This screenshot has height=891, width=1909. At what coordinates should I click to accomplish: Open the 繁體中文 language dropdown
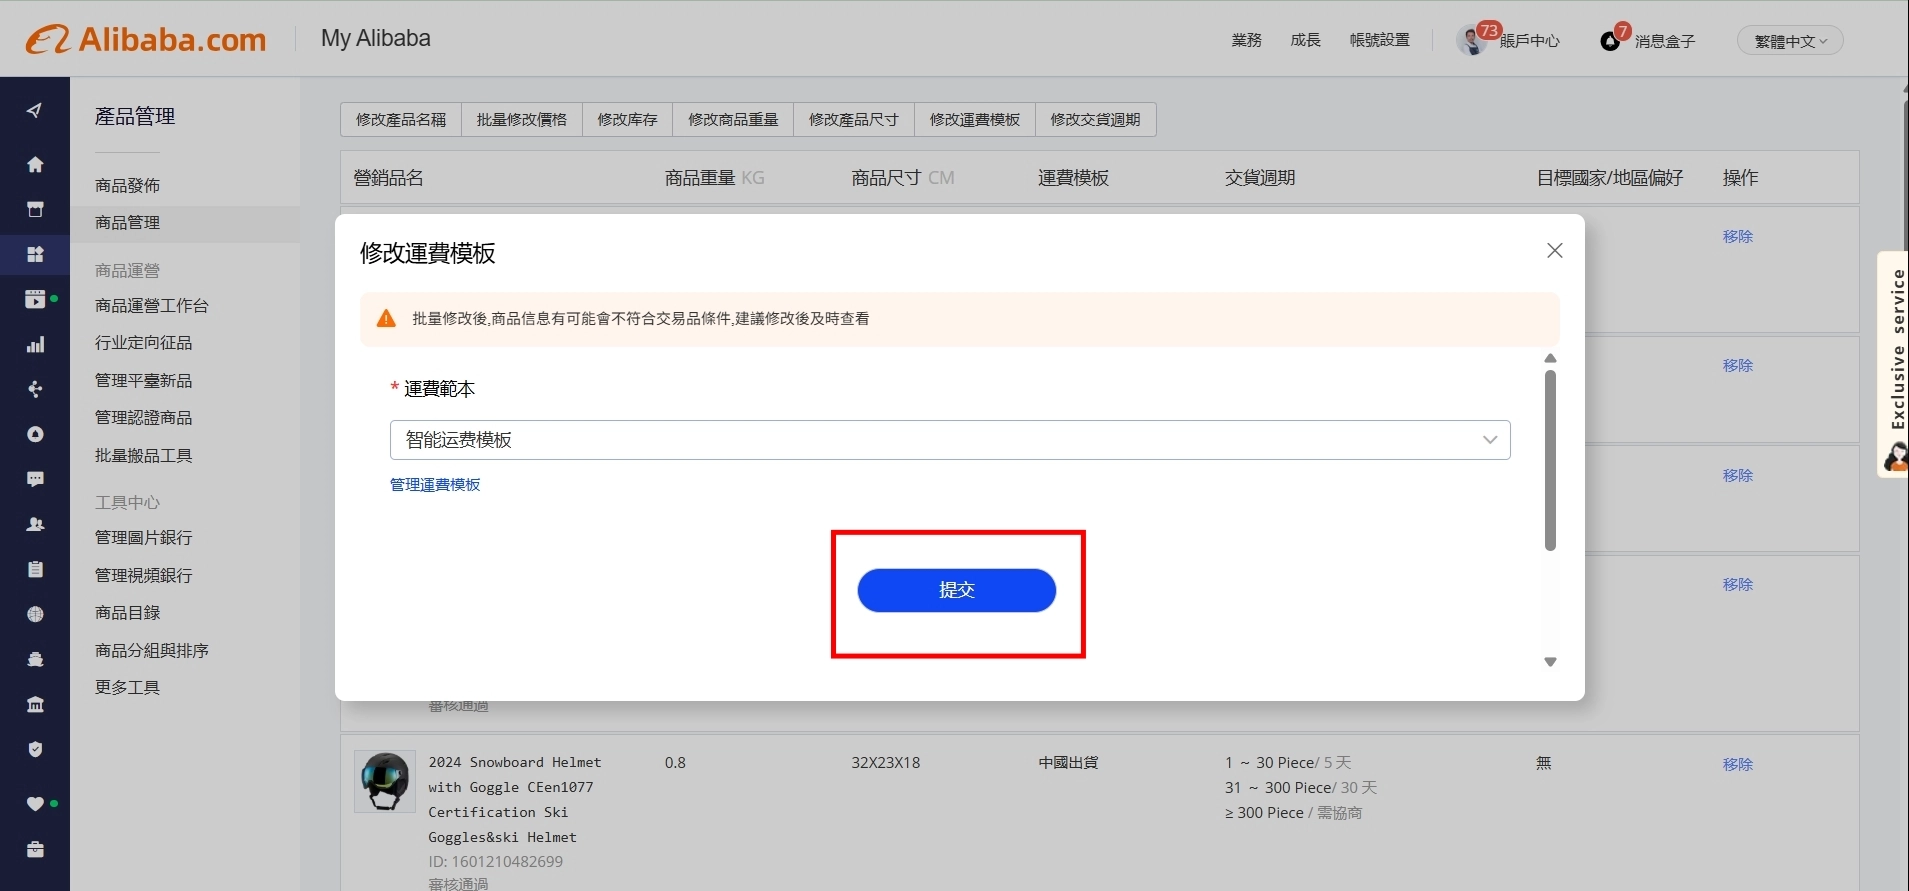click(x=1790, y=41)
